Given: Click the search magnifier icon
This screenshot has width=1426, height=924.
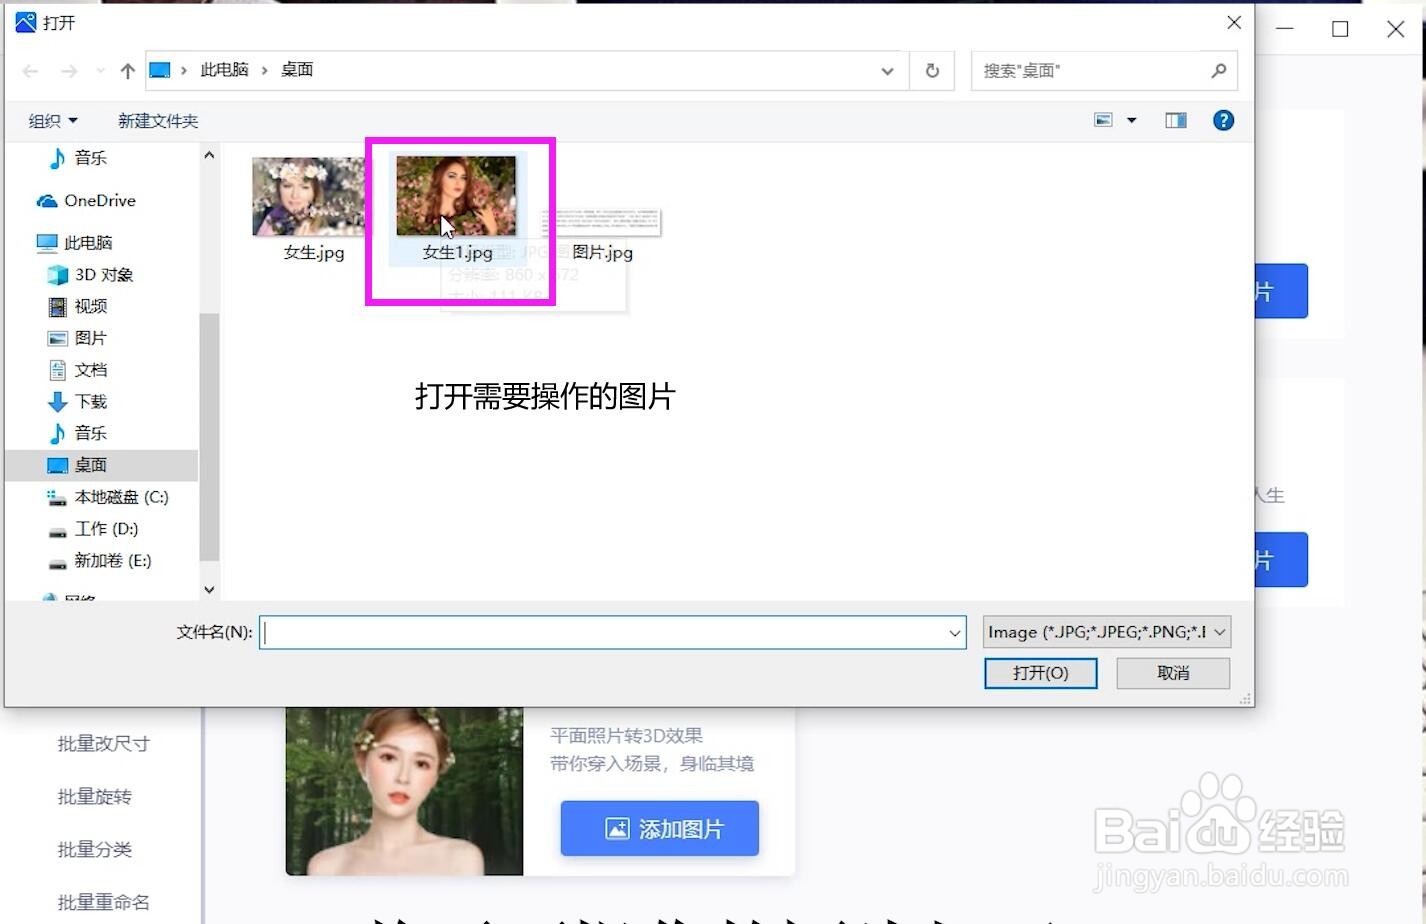Looking at the screenshot, I should pyautogui.click(x=1218, y=71).
